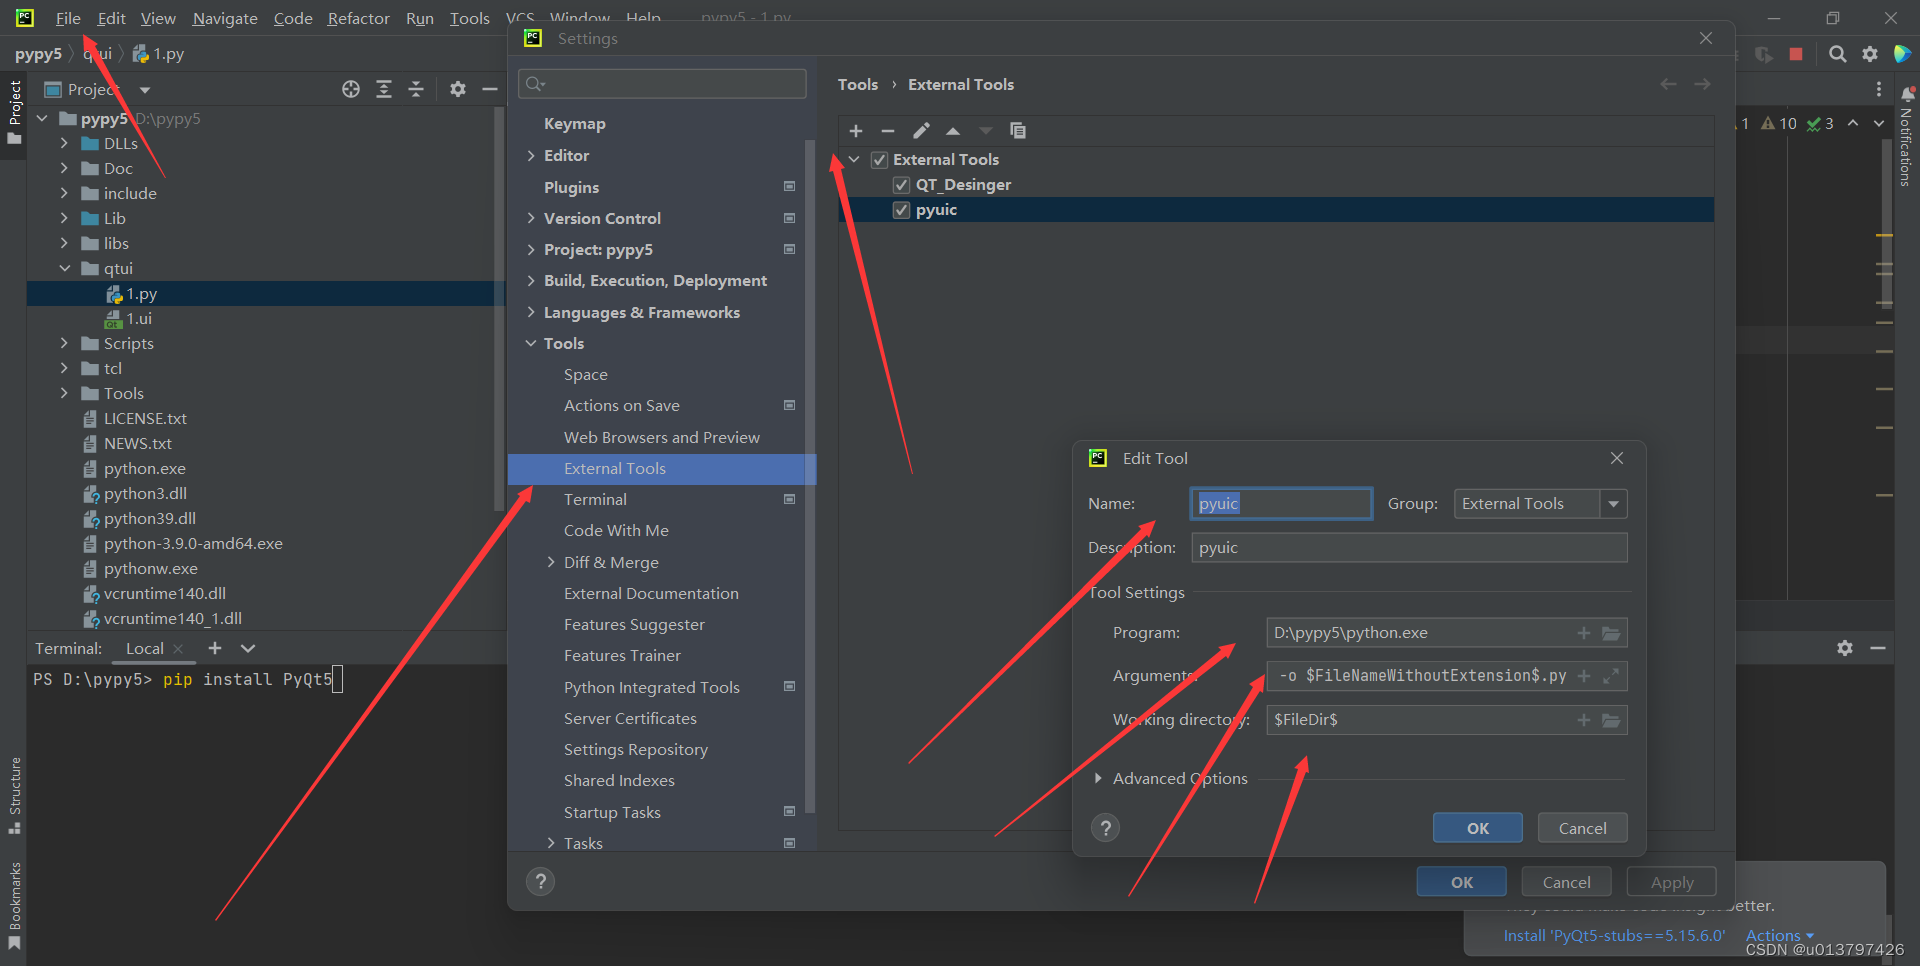Image resolution: width=1920 pixels, height=966 pixels.
Task: Remove selected external tool with minus icon
Action: 888,131
